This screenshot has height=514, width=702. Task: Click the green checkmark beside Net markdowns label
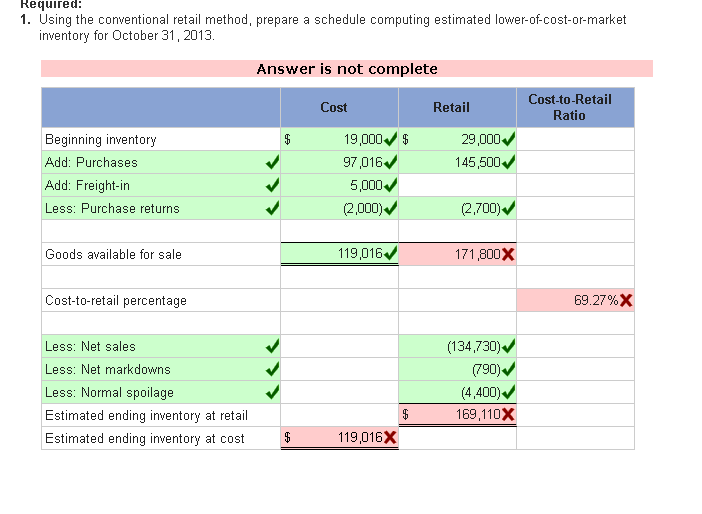[x=272, y=369]
